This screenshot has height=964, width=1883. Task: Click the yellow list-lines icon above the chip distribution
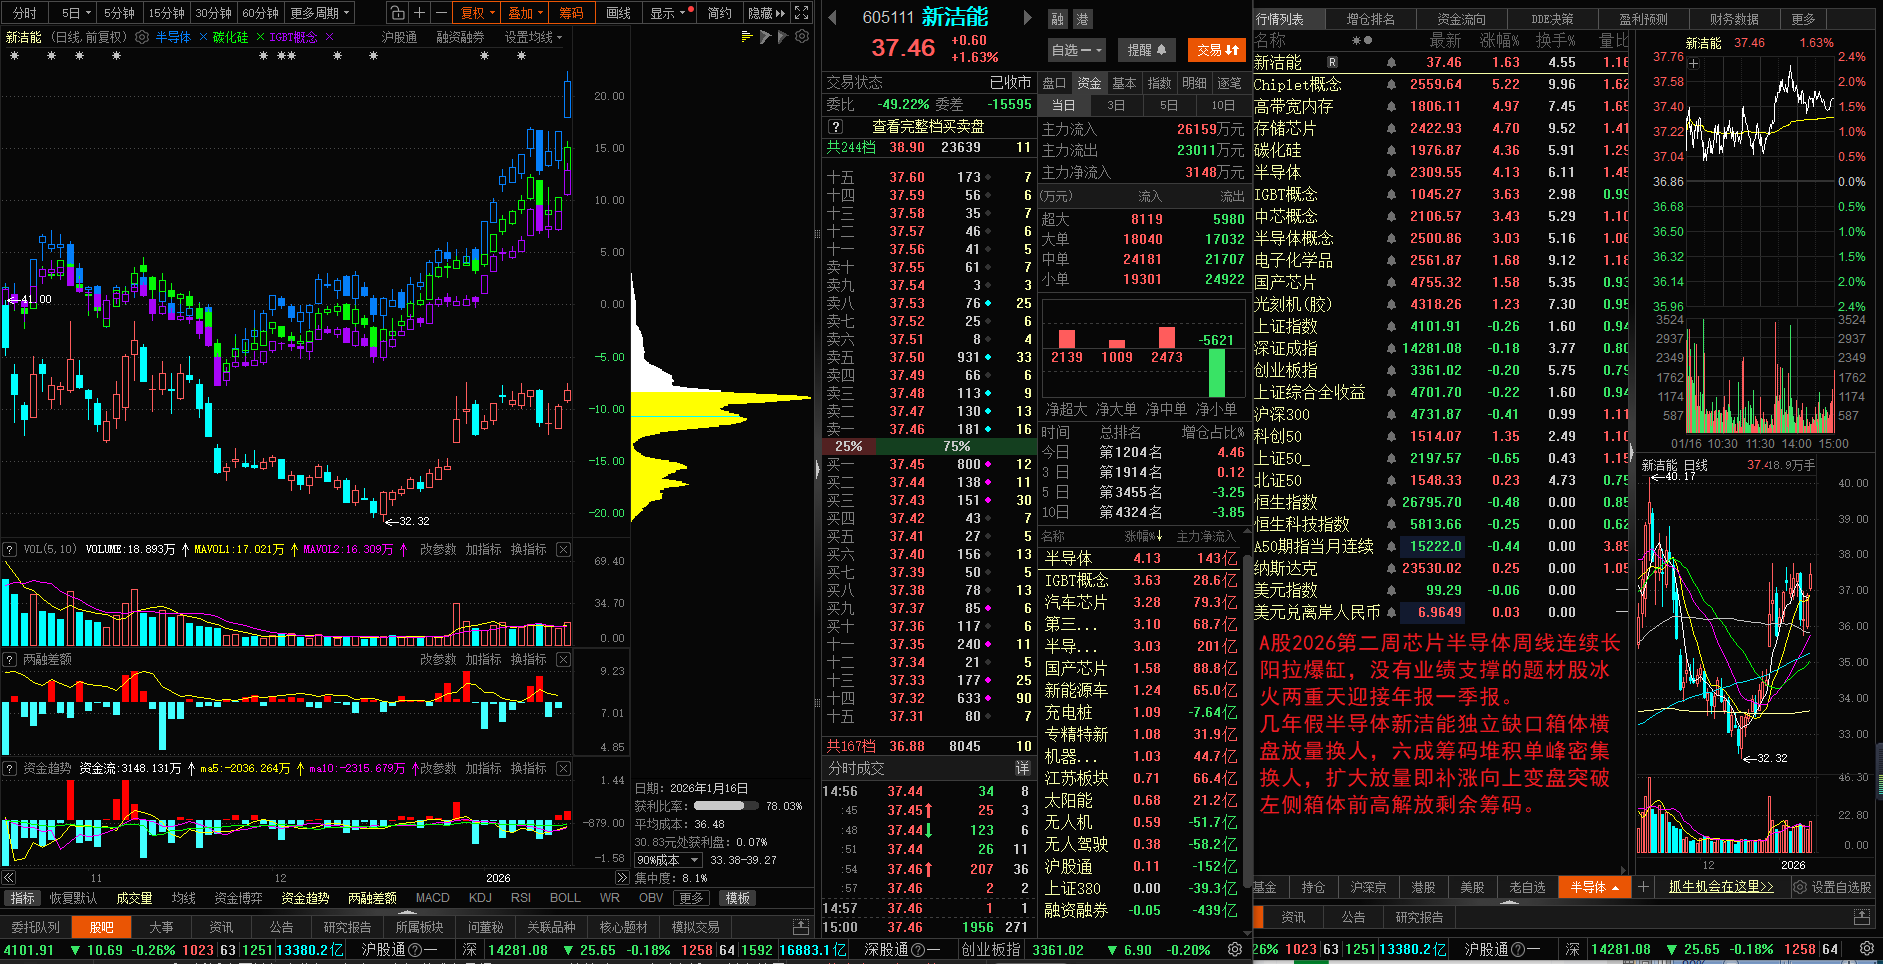[747, 36]
